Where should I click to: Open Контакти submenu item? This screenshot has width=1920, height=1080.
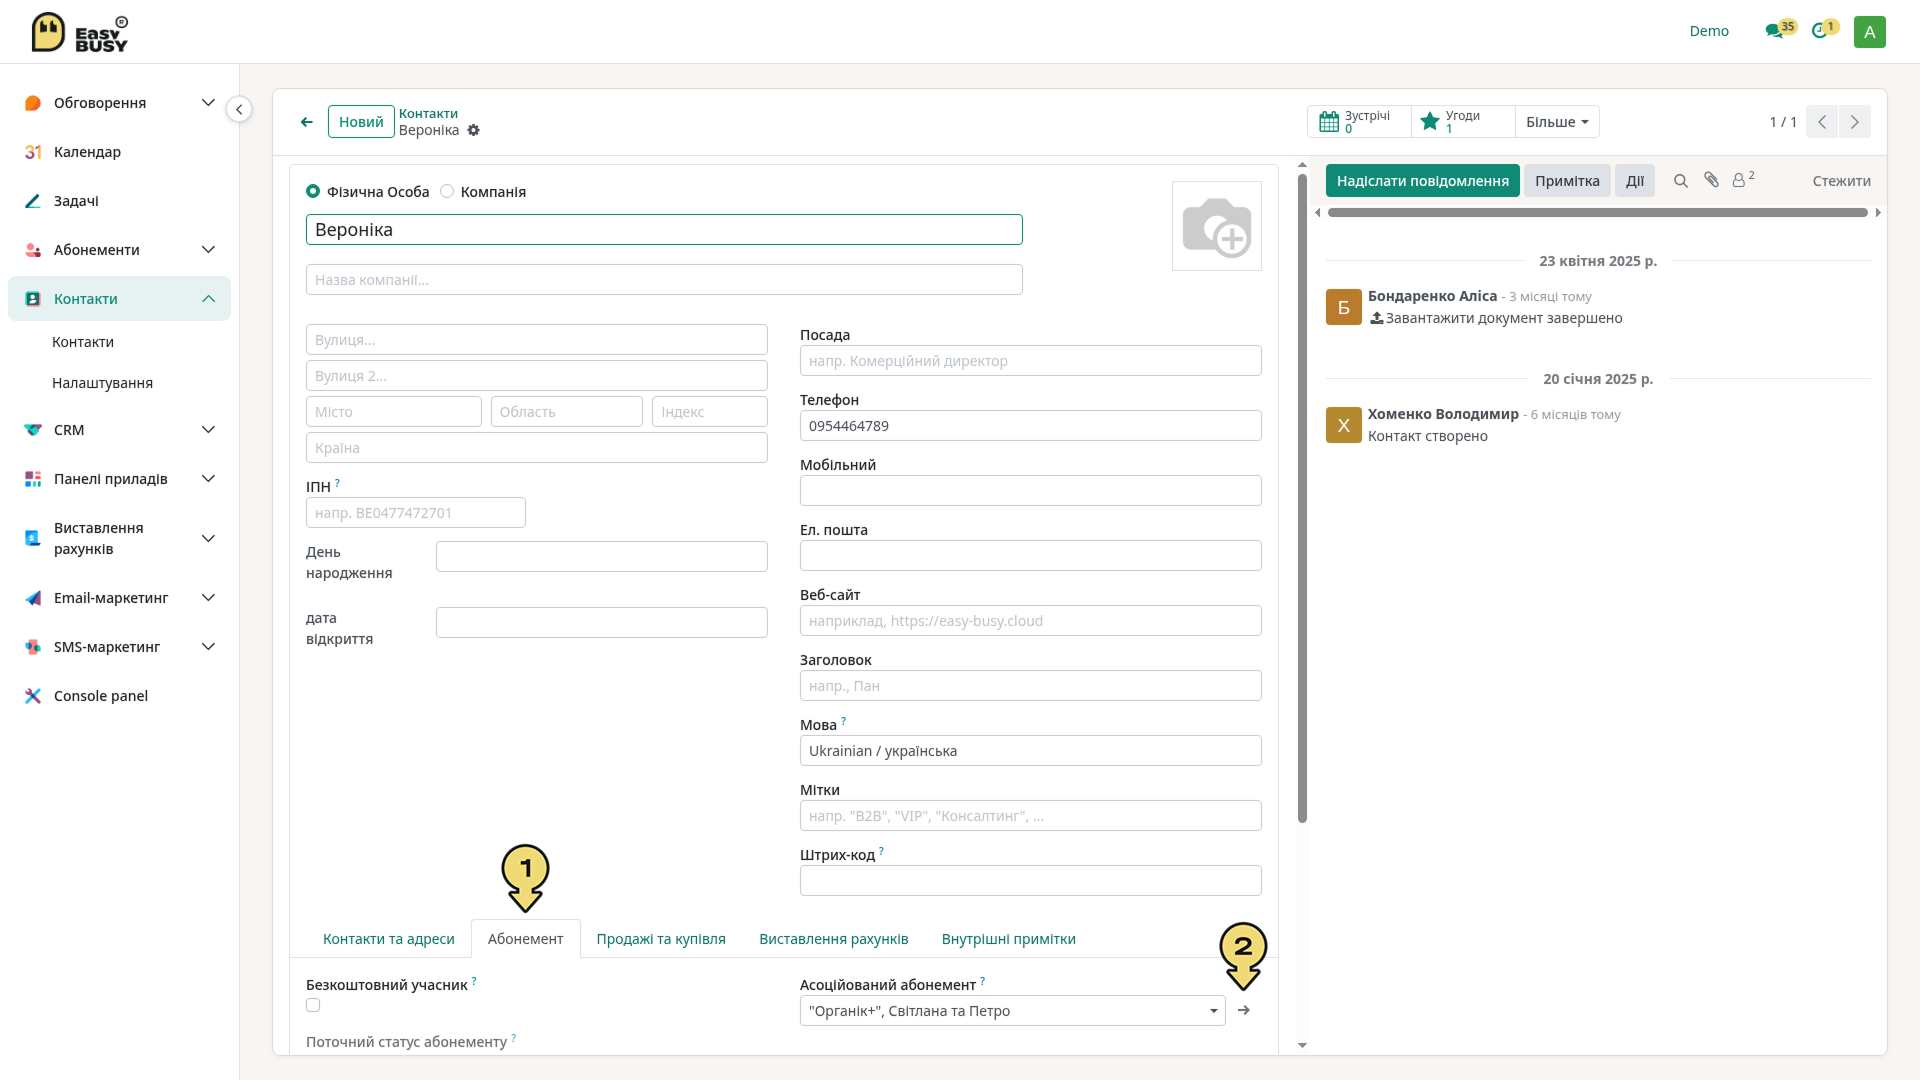(x=83, y=342)
